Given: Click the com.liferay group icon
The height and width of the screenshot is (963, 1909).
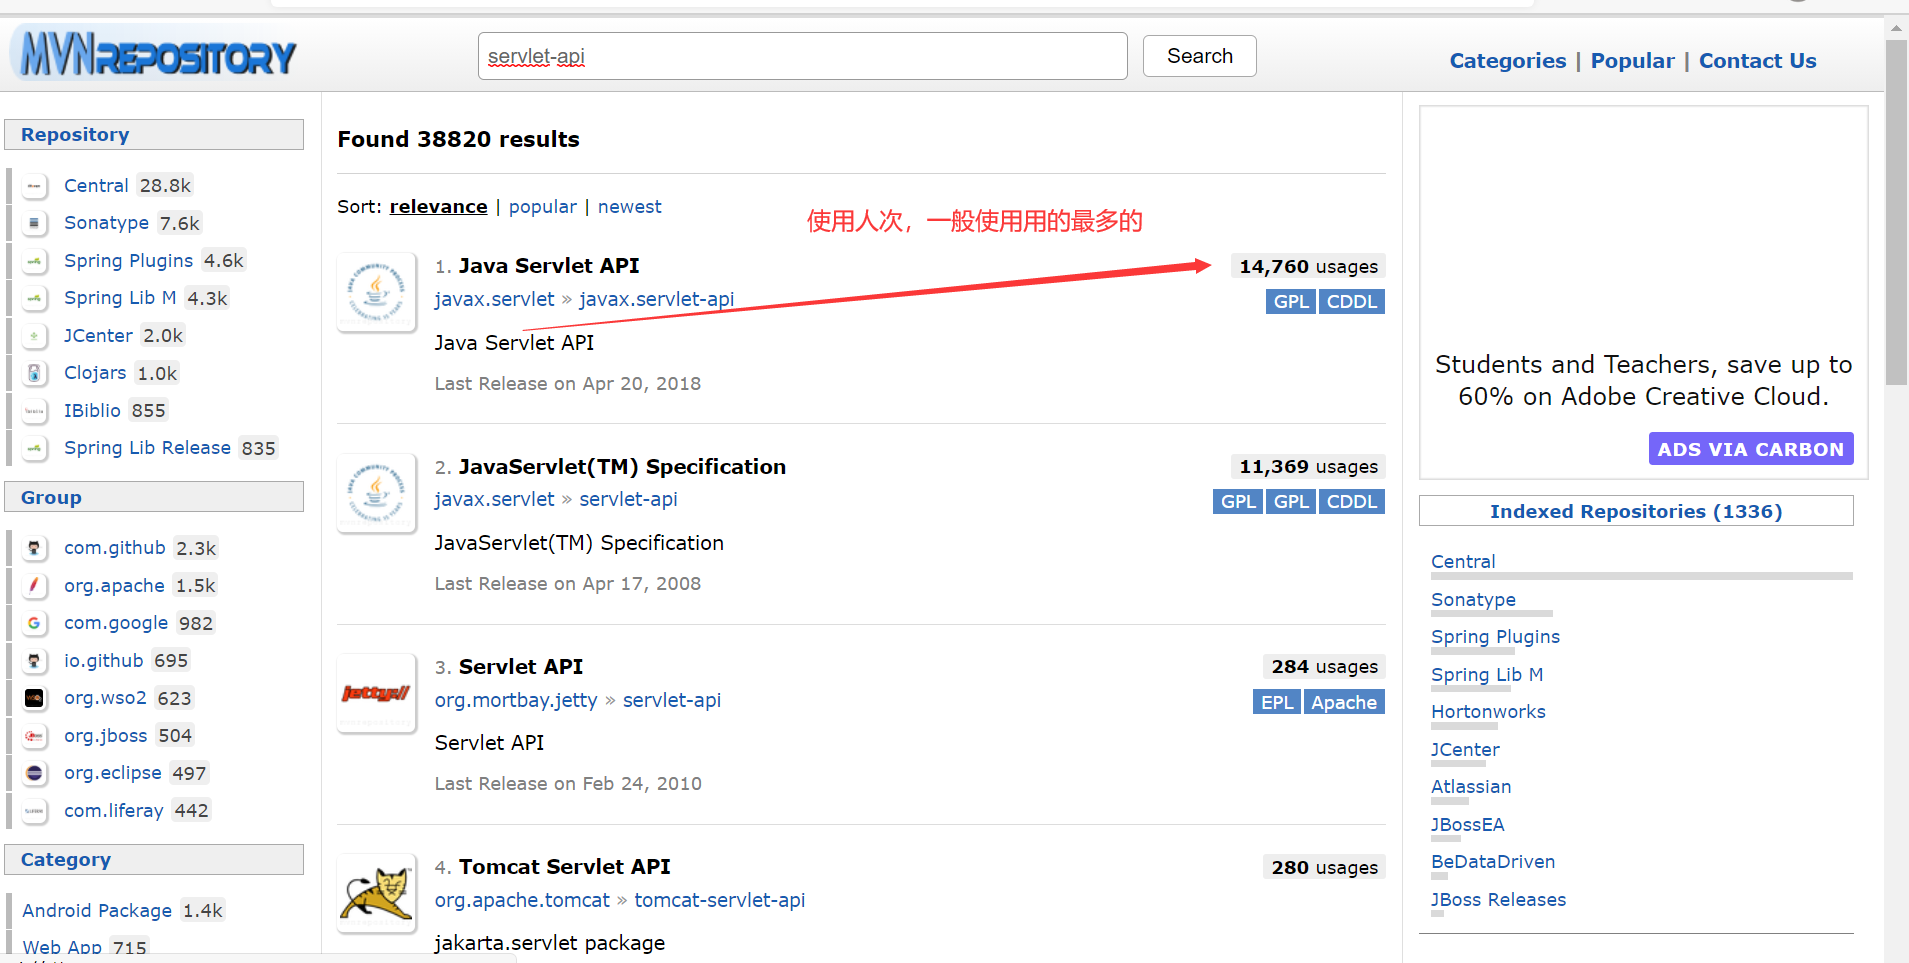Looking at the screenshot, I should [35, 811].
